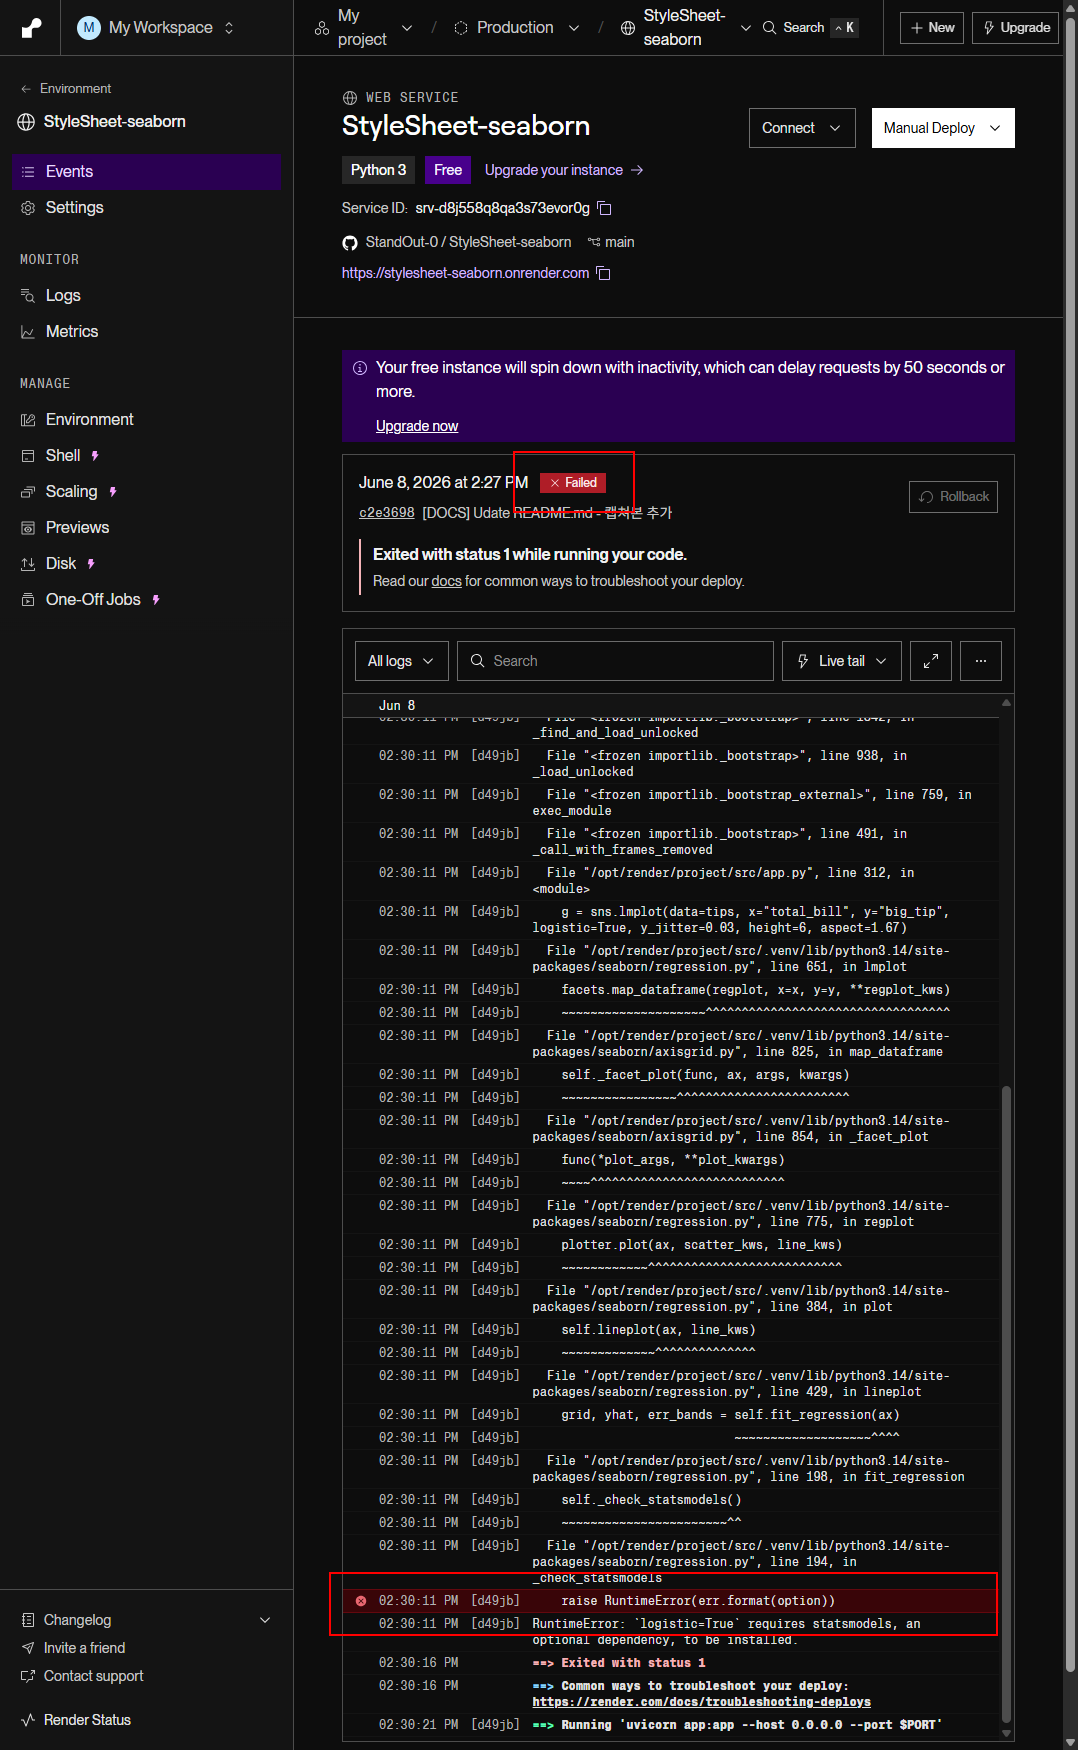This screenshot has width=1078, height=1750.
Task: Open Settings in the sidebar
Action: (146, 208)
